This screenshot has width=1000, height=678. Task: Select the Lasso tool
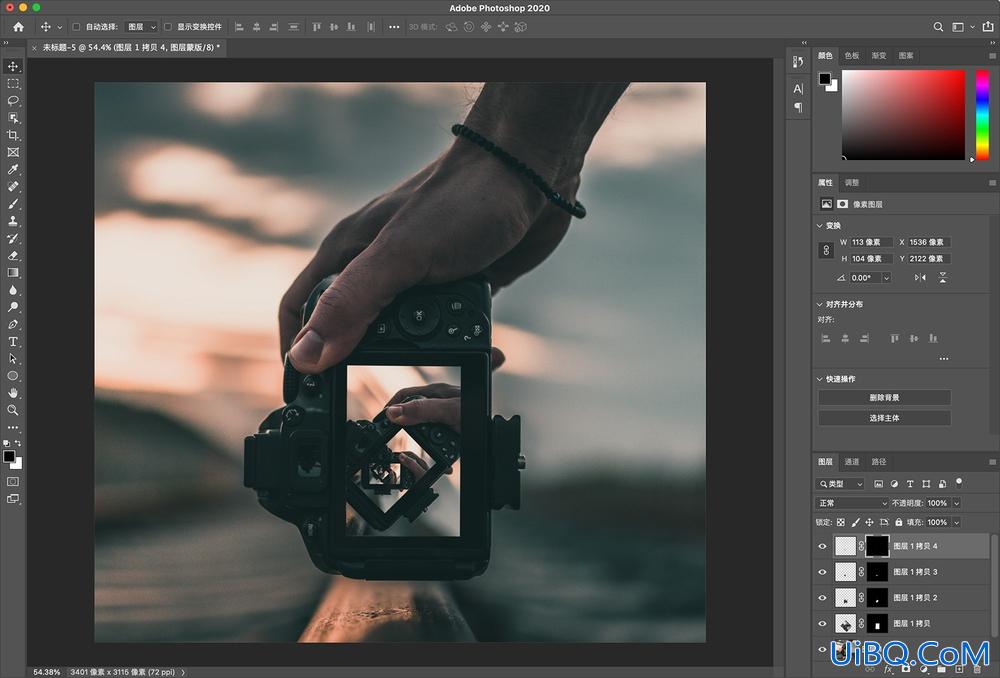(13, 101)
